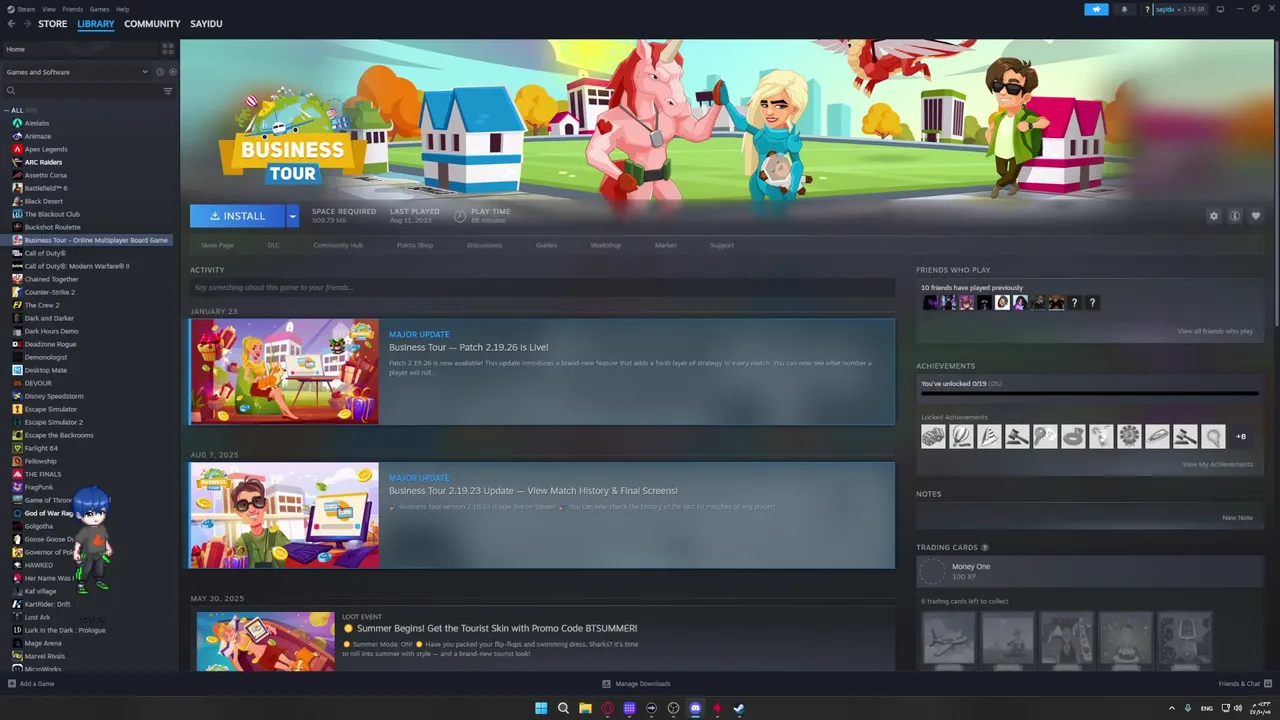This screenshot has width=1280, height=720.
Task: Click the blue INSTALL button
Action: pos(238,216)
